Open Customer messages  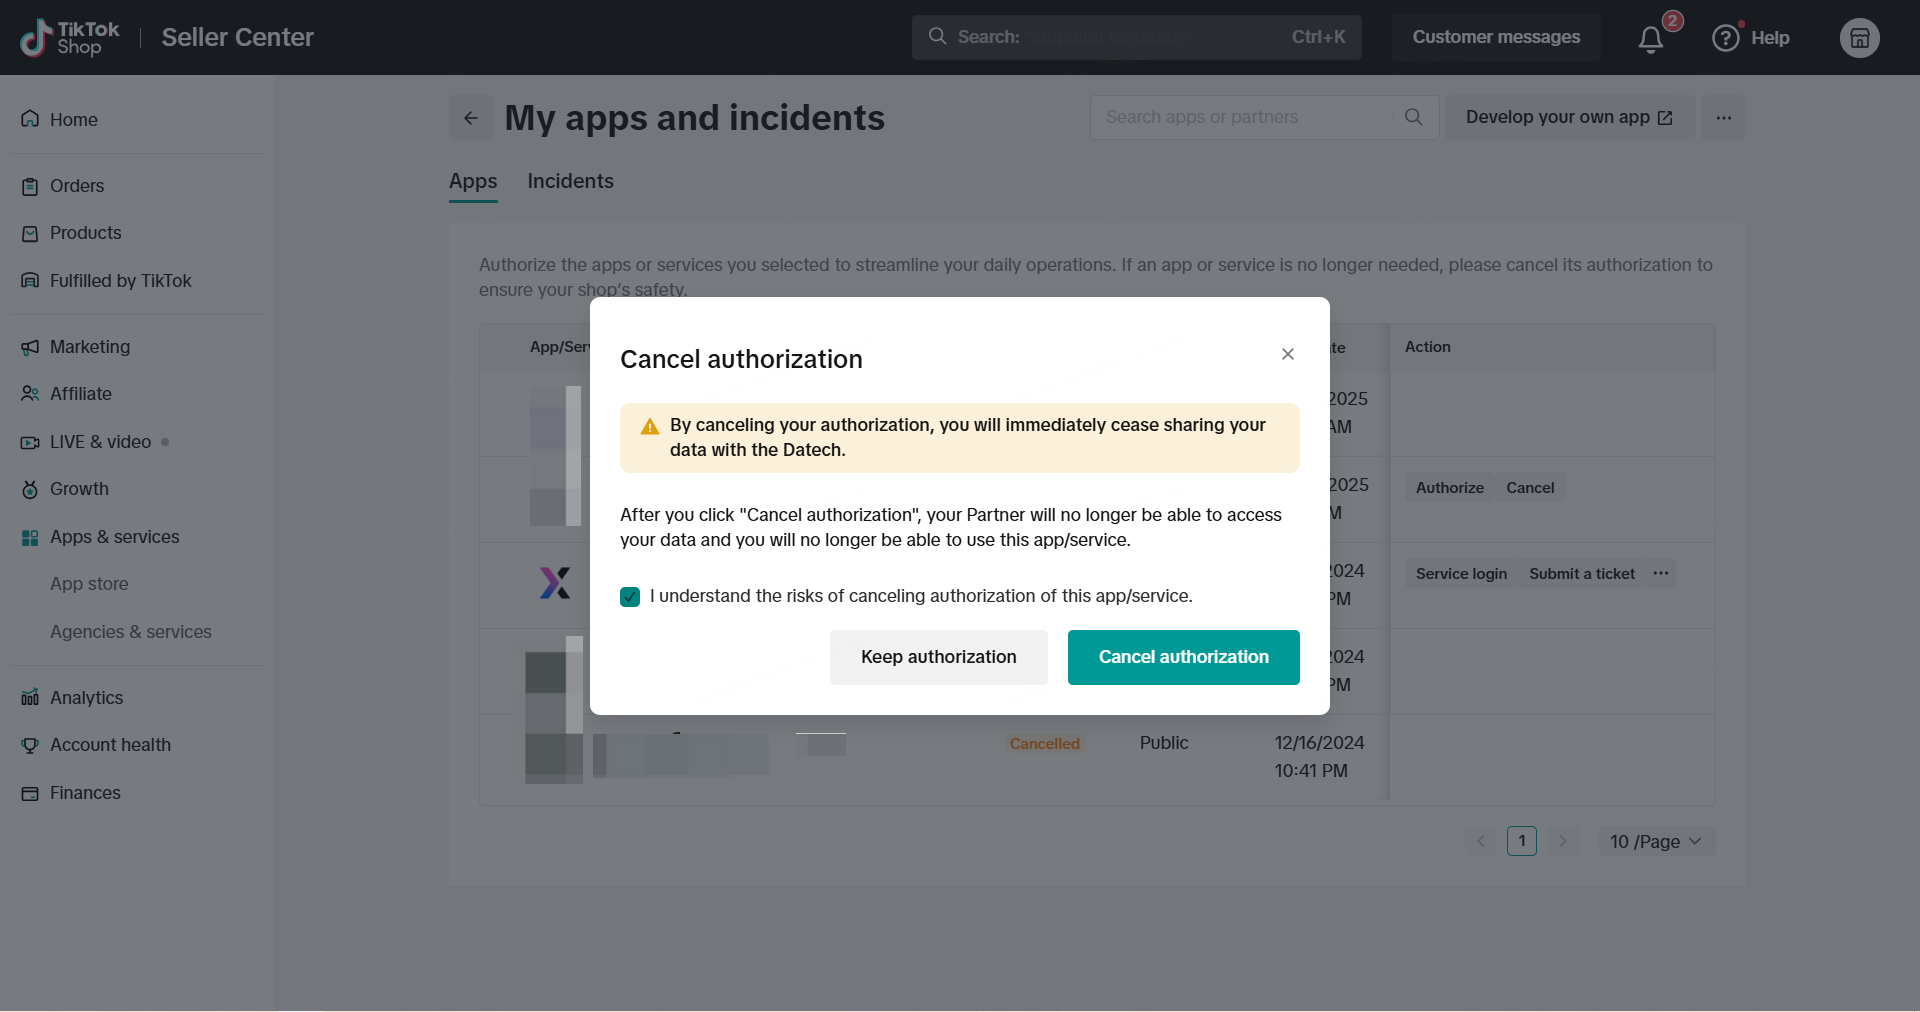[1495, 37]
